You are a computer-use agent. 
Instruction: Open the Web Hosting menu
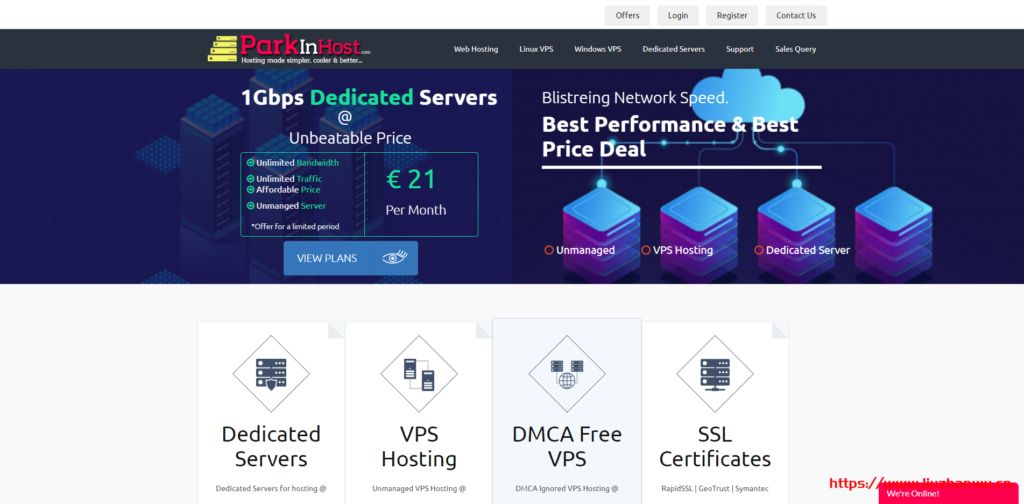(x=476, y=49)
